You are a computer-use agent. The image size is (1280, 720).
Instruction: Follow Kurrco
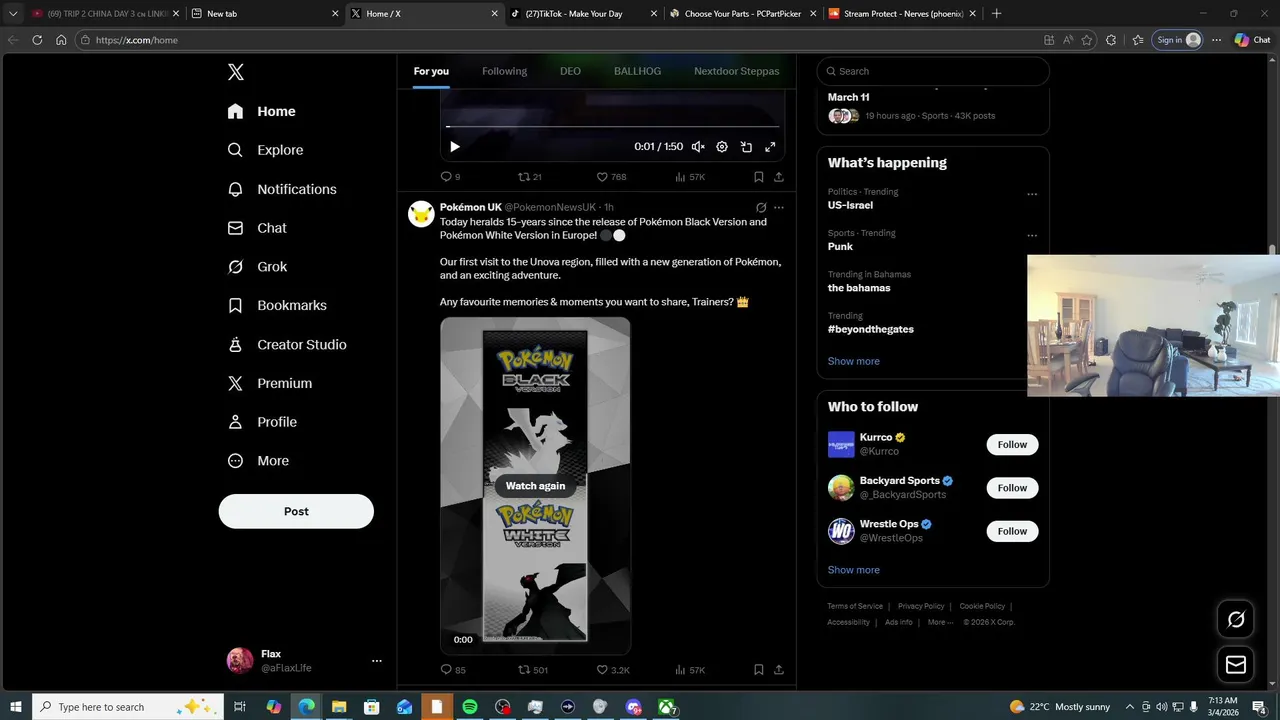pyautogui.click(x=1012, y=445)
